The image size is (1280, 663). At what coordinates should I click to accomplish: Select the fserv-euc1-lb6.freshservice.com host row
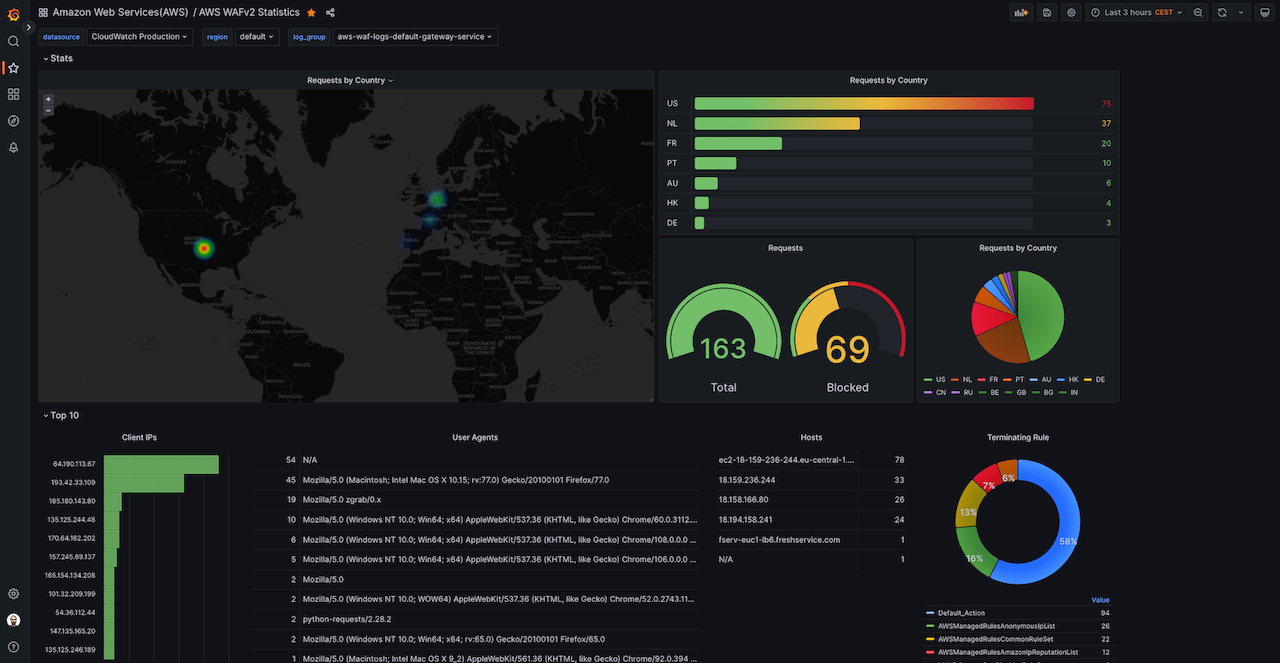811,539
